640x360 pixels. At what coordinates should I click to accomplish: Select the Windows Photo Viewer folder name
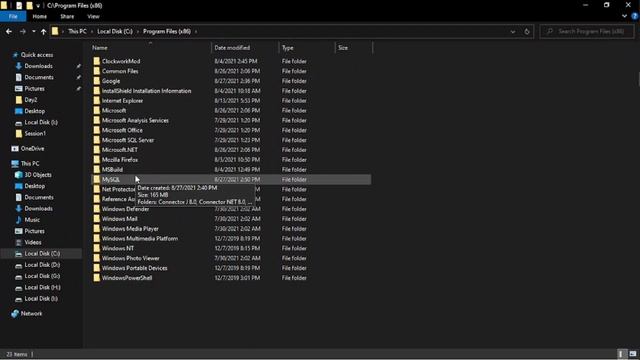tap(131, 258)
